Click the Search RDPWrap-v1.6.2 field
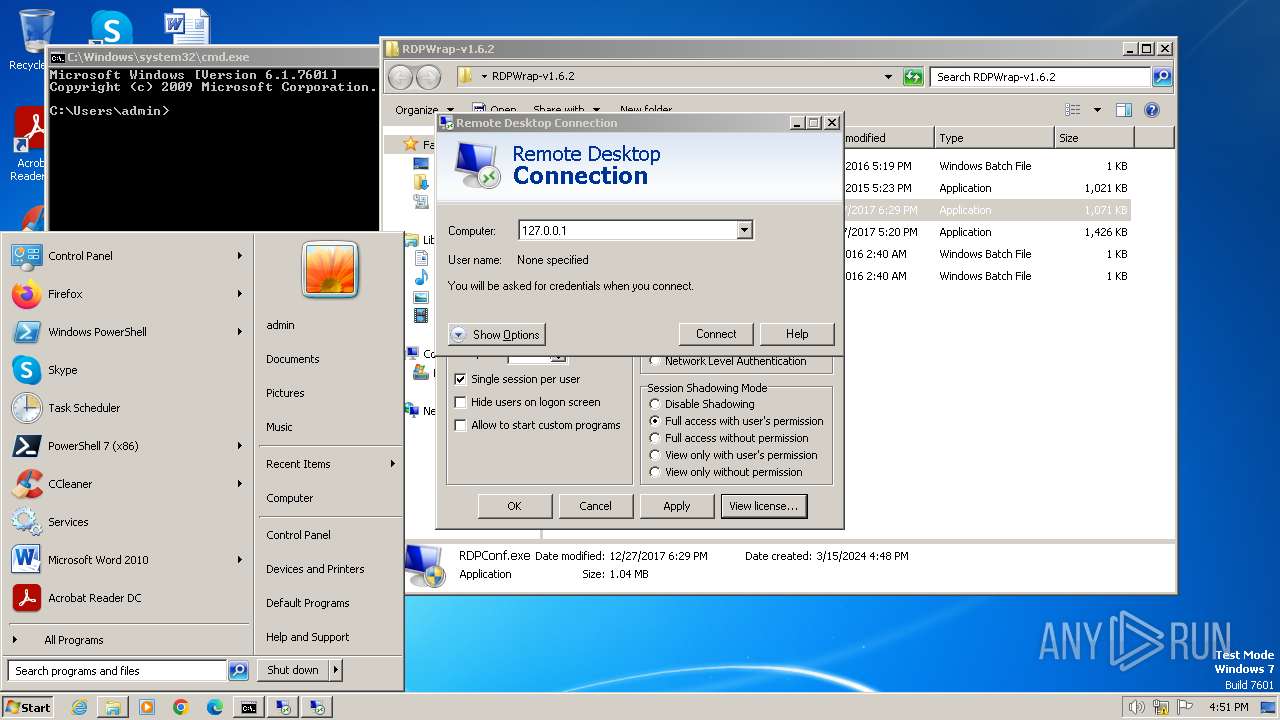Screen dimensions: 1280x720 click(x=1041, y=77)
